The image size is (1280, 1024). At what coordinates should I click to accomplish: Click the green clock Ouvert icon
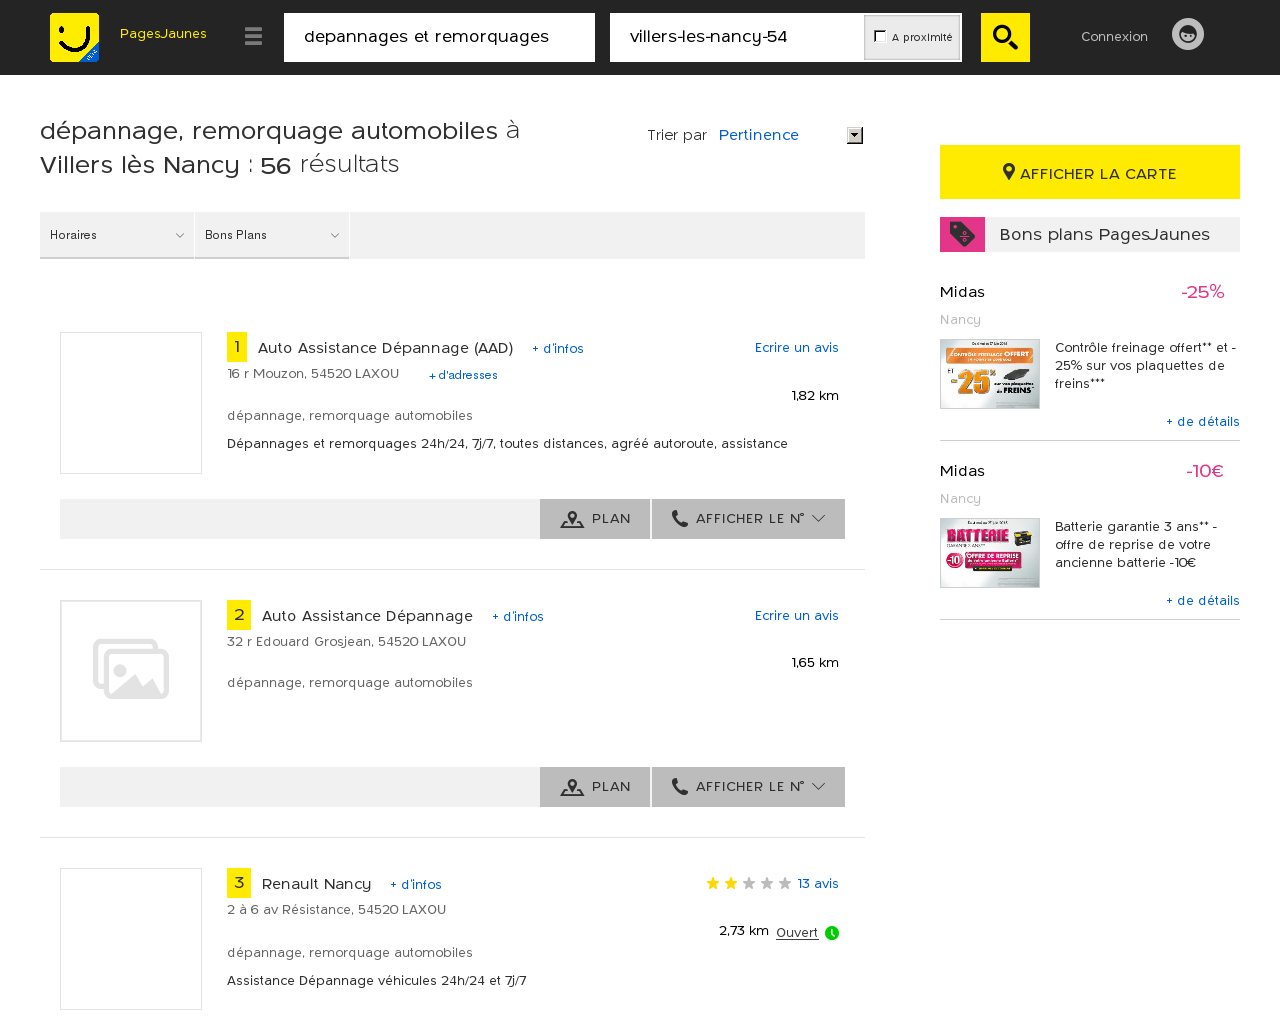[x=832, y=933]
